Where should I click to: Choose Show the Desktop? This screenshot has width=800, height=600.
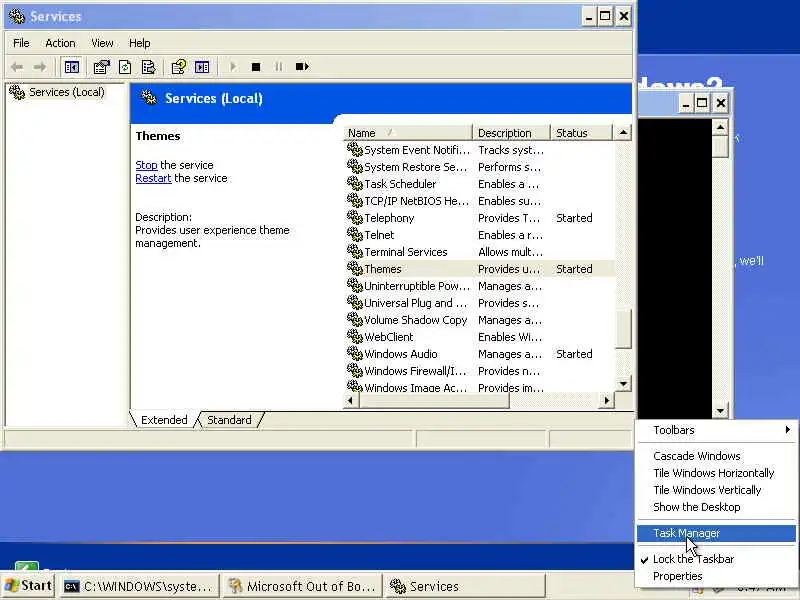(716, 507)
